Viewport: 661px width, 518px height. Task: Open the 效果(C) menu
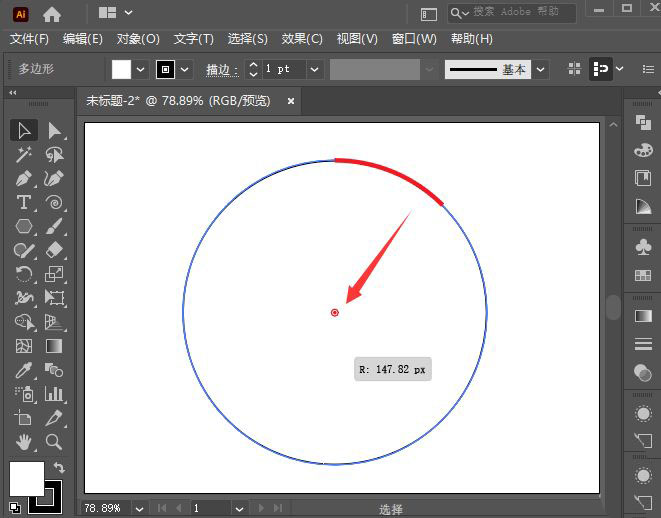pos(302,39)
